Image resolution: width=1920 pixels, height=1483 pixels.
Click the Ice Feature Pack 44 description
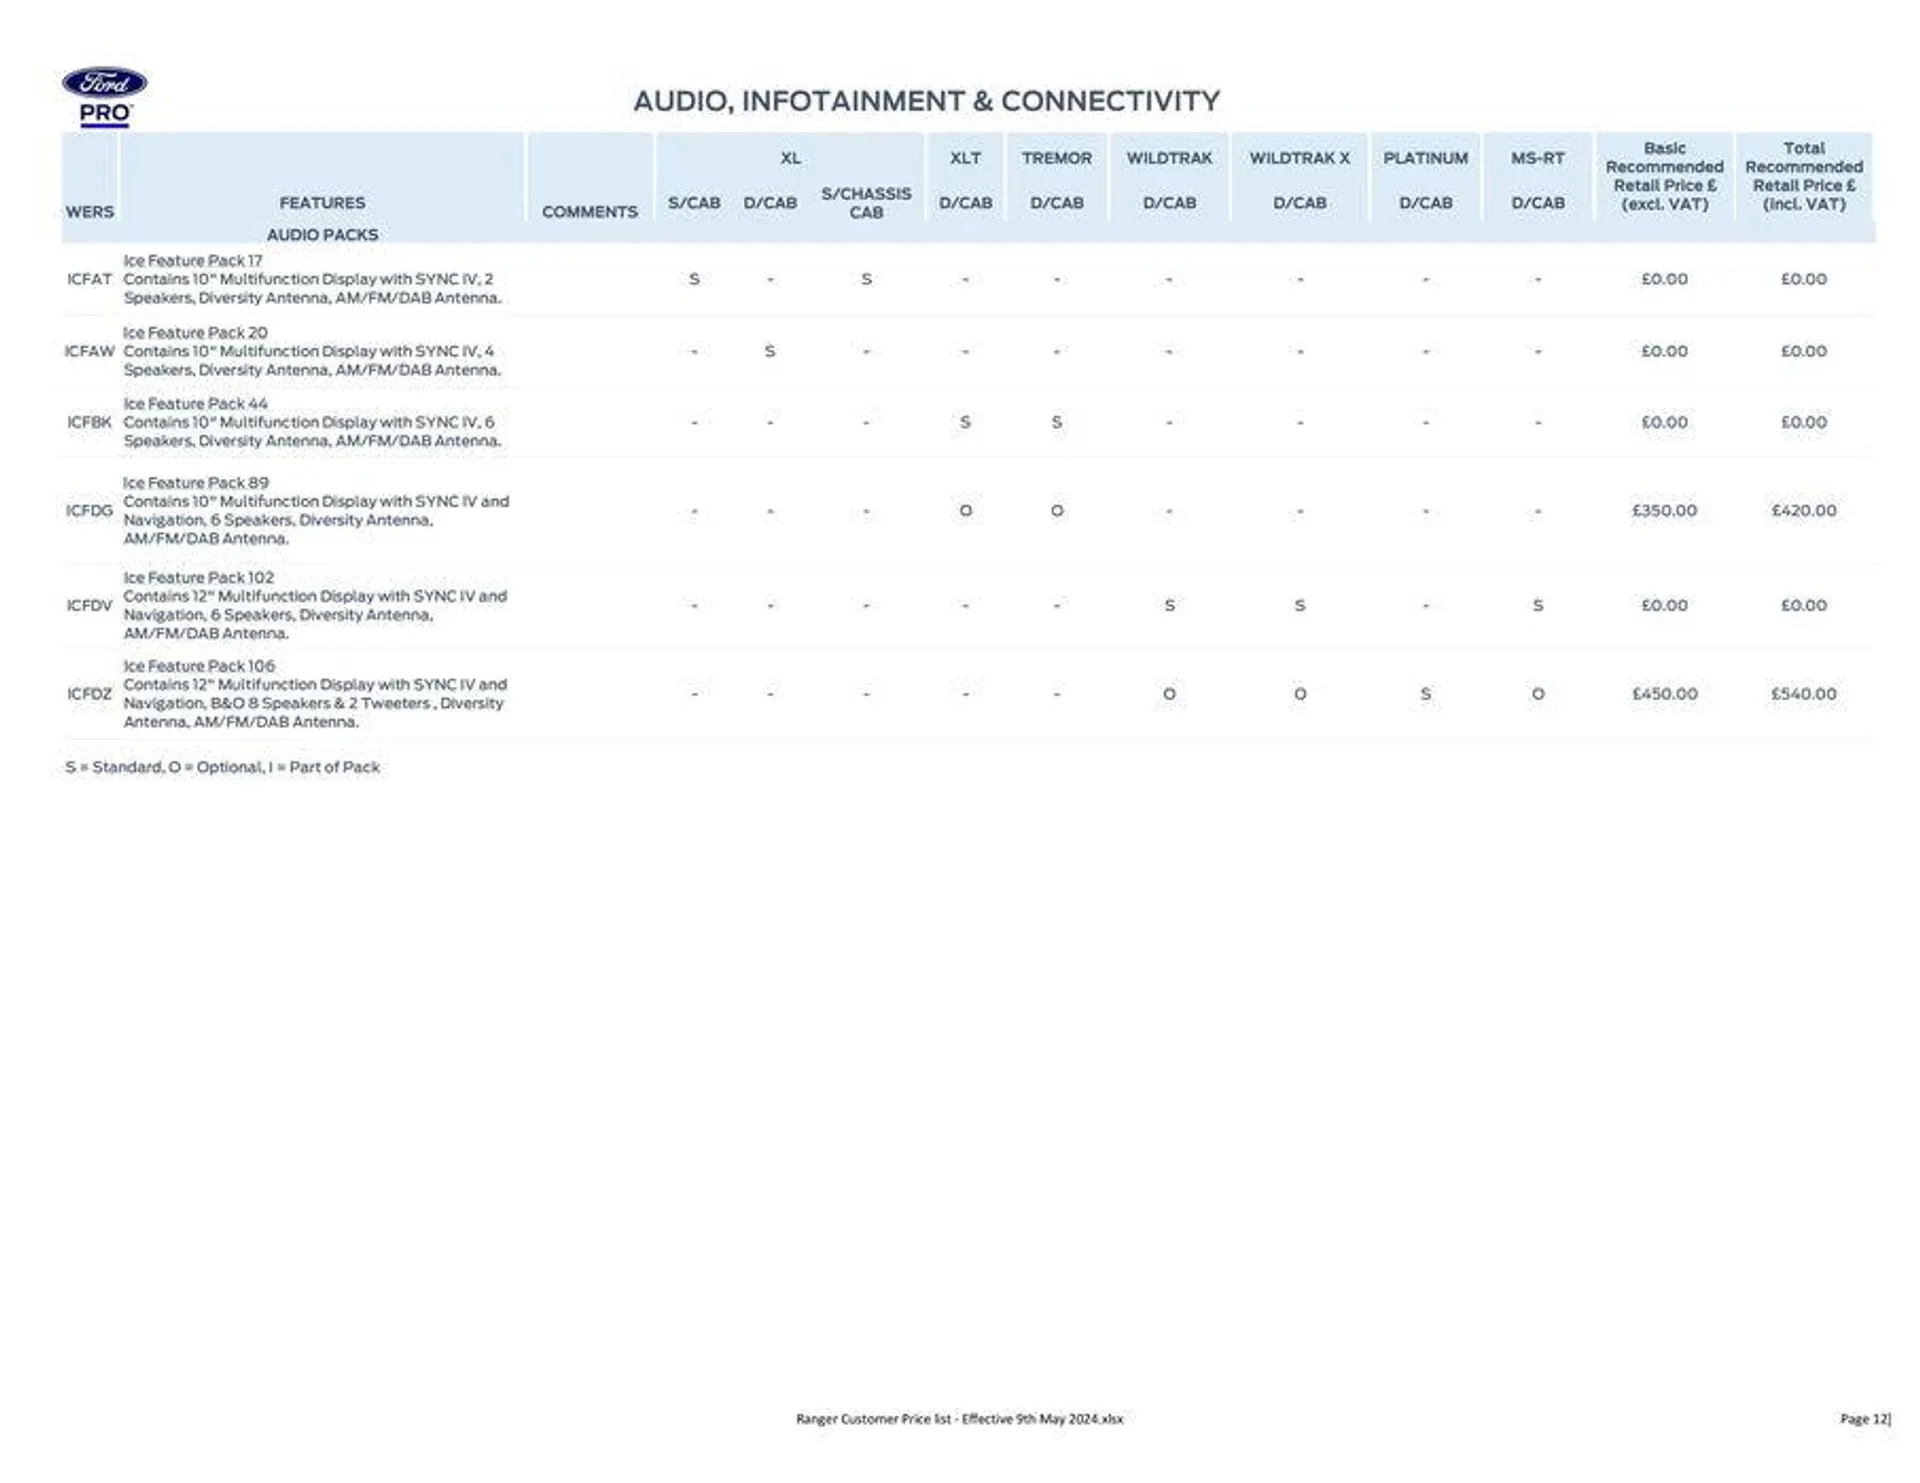(312, 422)
